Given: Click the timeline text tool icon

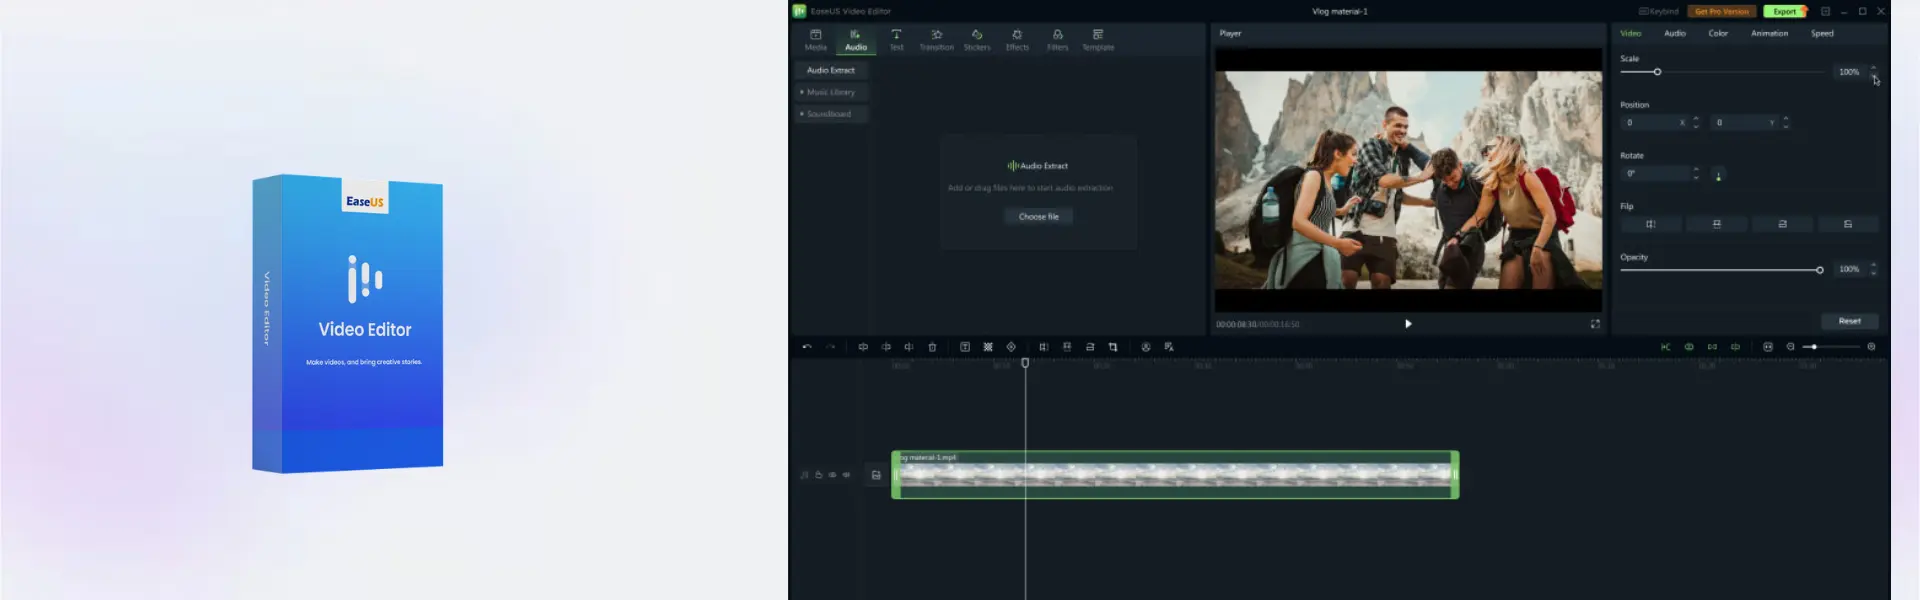Looking at the screenshot, I should click(x=965, y=347).
